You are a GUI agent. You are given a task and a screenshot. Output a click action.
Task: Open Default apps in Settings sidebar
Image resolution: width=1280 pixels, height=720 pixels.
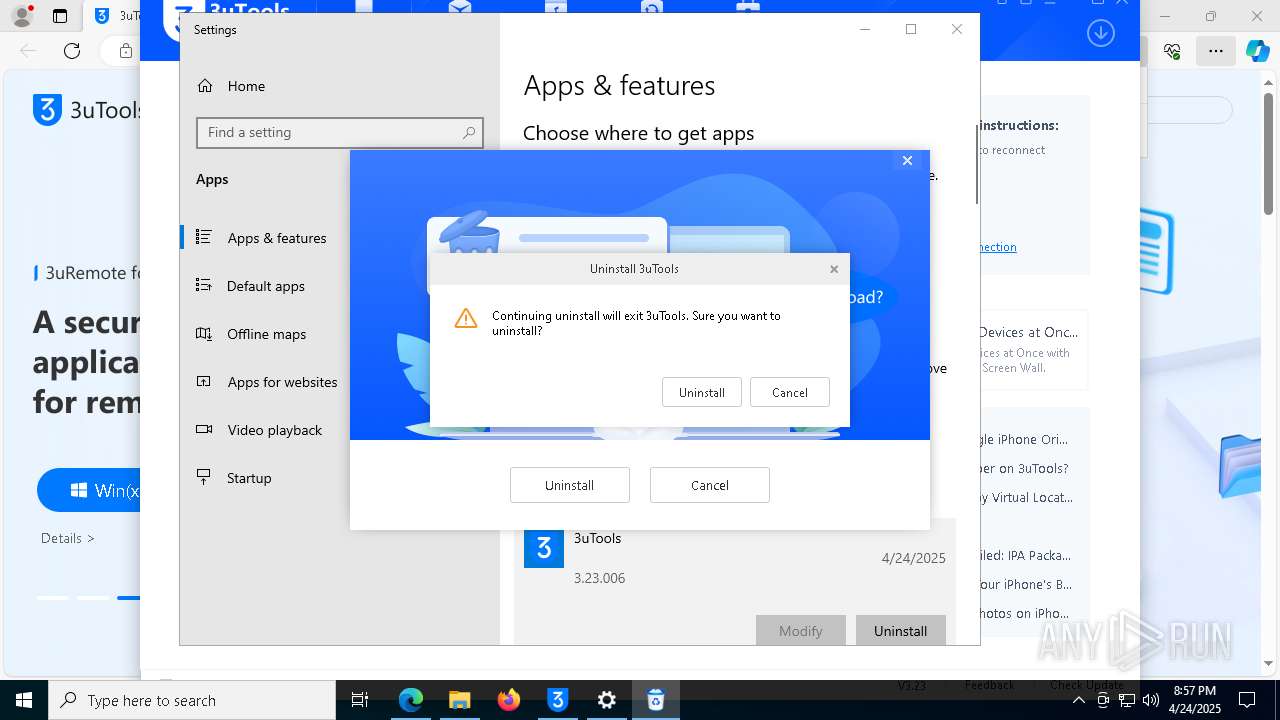click(x=265, y=286)
